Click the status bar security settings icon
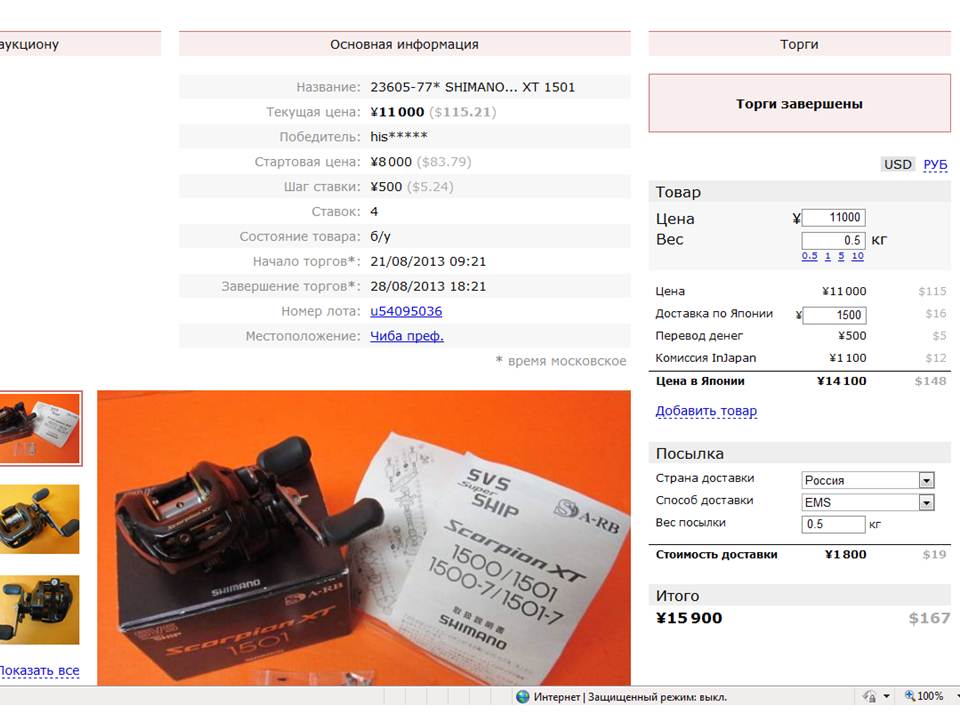Viewport: 960px width, 720px height. (869, 696)
